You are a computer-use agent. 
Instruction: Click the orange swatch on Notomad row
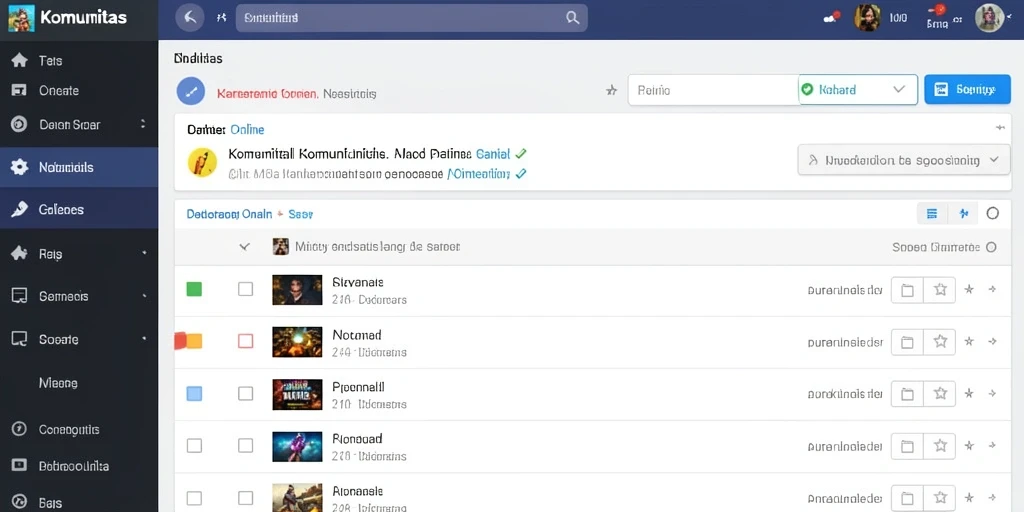click(x=194, y=340)
